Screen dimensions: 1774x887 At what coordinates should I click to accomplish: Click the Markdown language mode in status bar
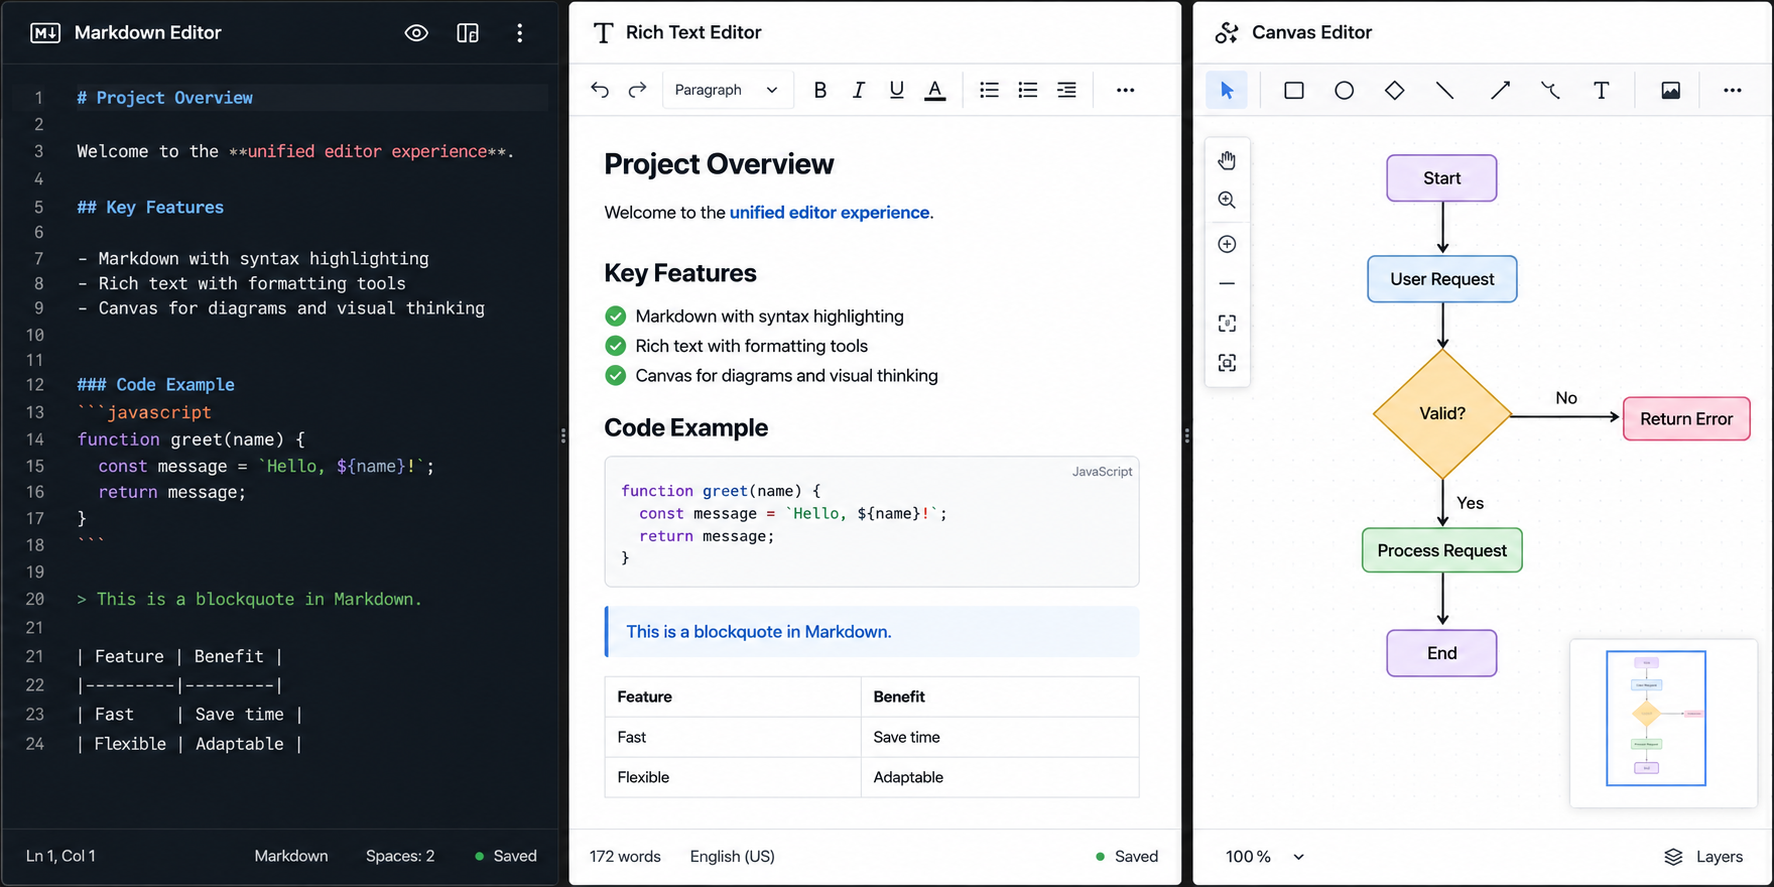click(x=291, y=856)
